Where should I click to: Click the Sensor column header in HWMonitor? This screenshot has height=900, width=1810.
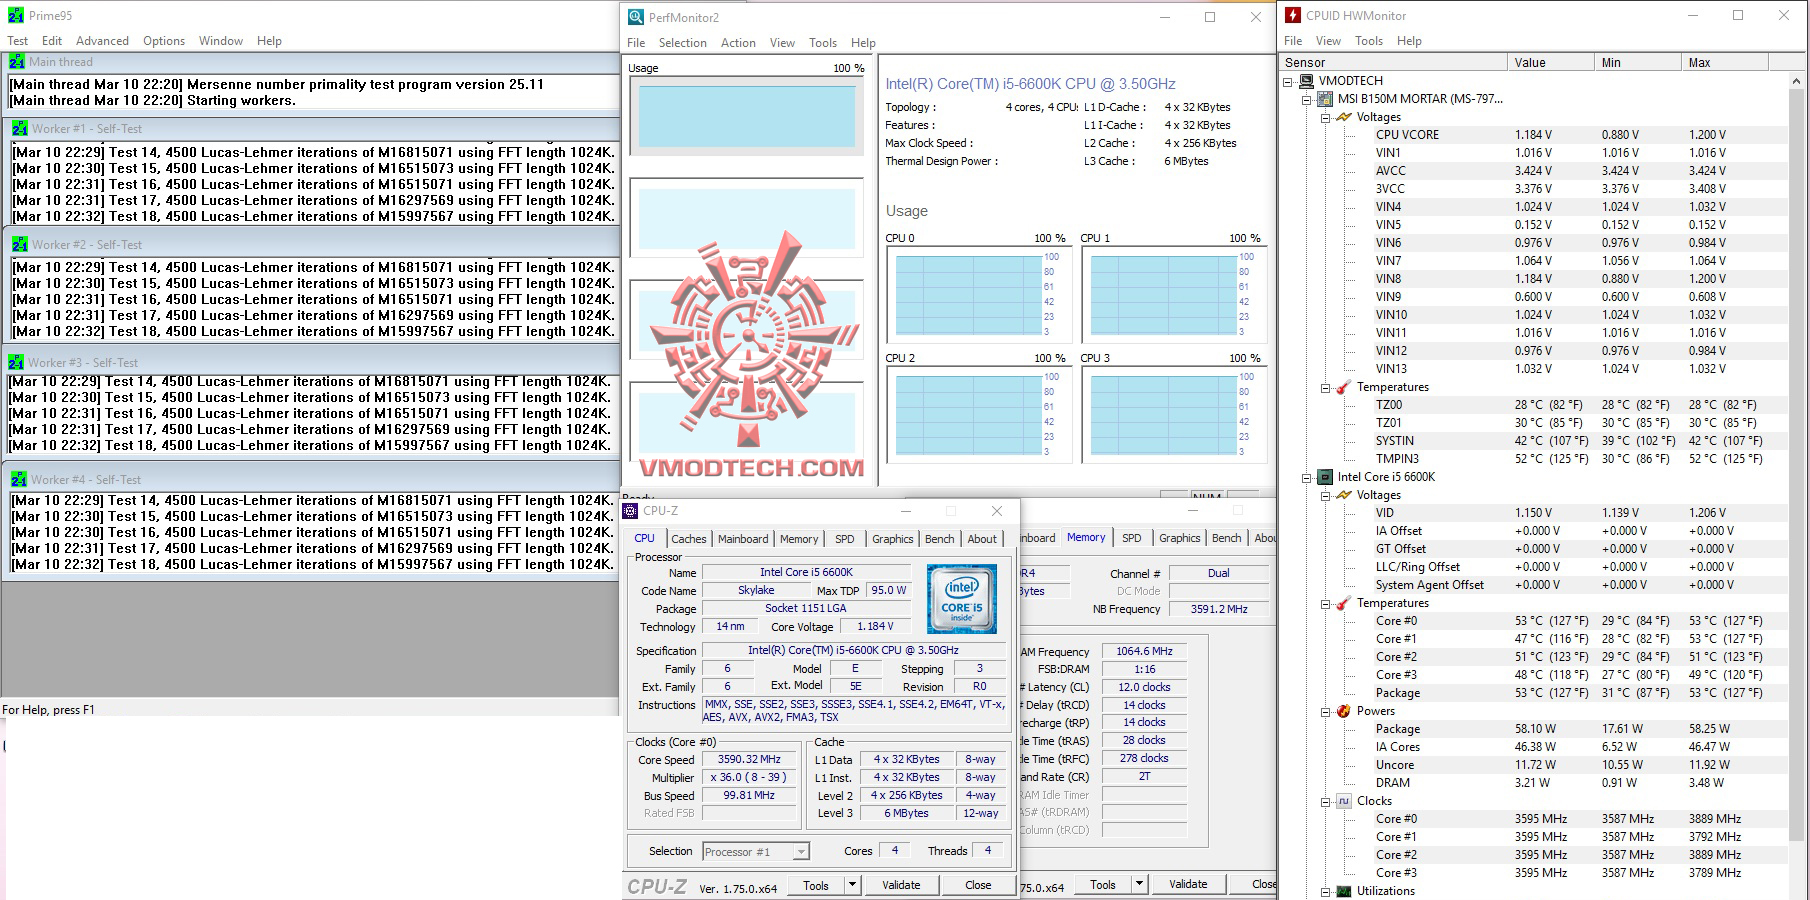pos(1393,62)
